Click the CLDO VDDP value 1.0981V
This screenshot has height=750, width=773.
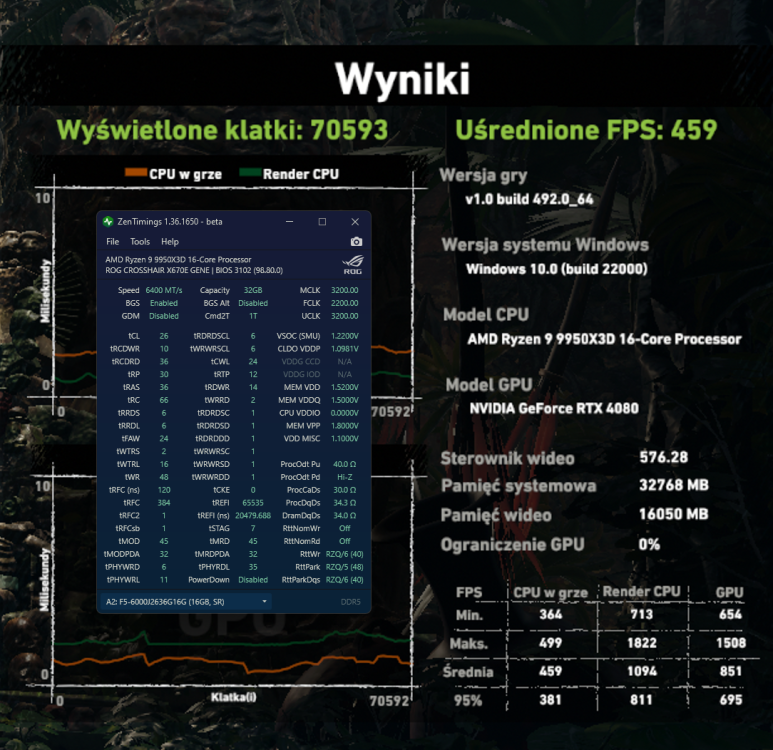(x=345, y=349)
